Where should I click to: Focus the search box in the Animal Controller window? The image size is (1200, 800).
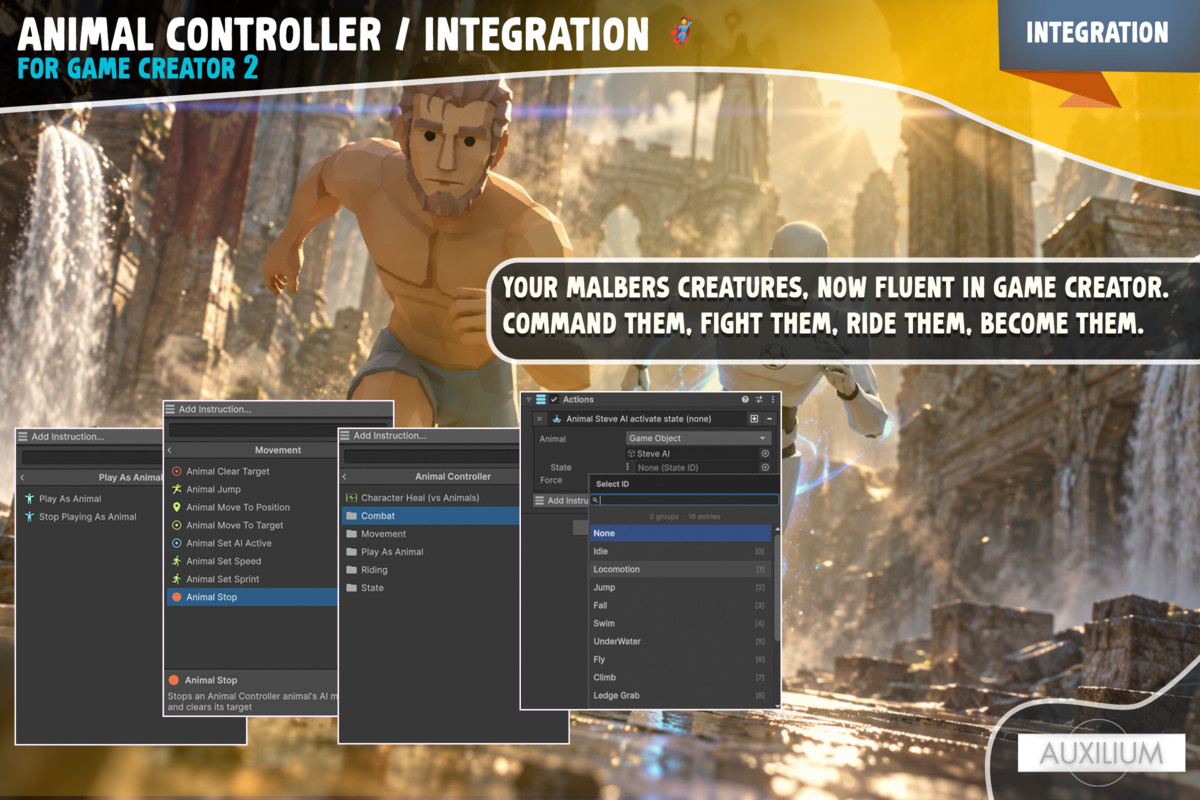click(430, 456)
